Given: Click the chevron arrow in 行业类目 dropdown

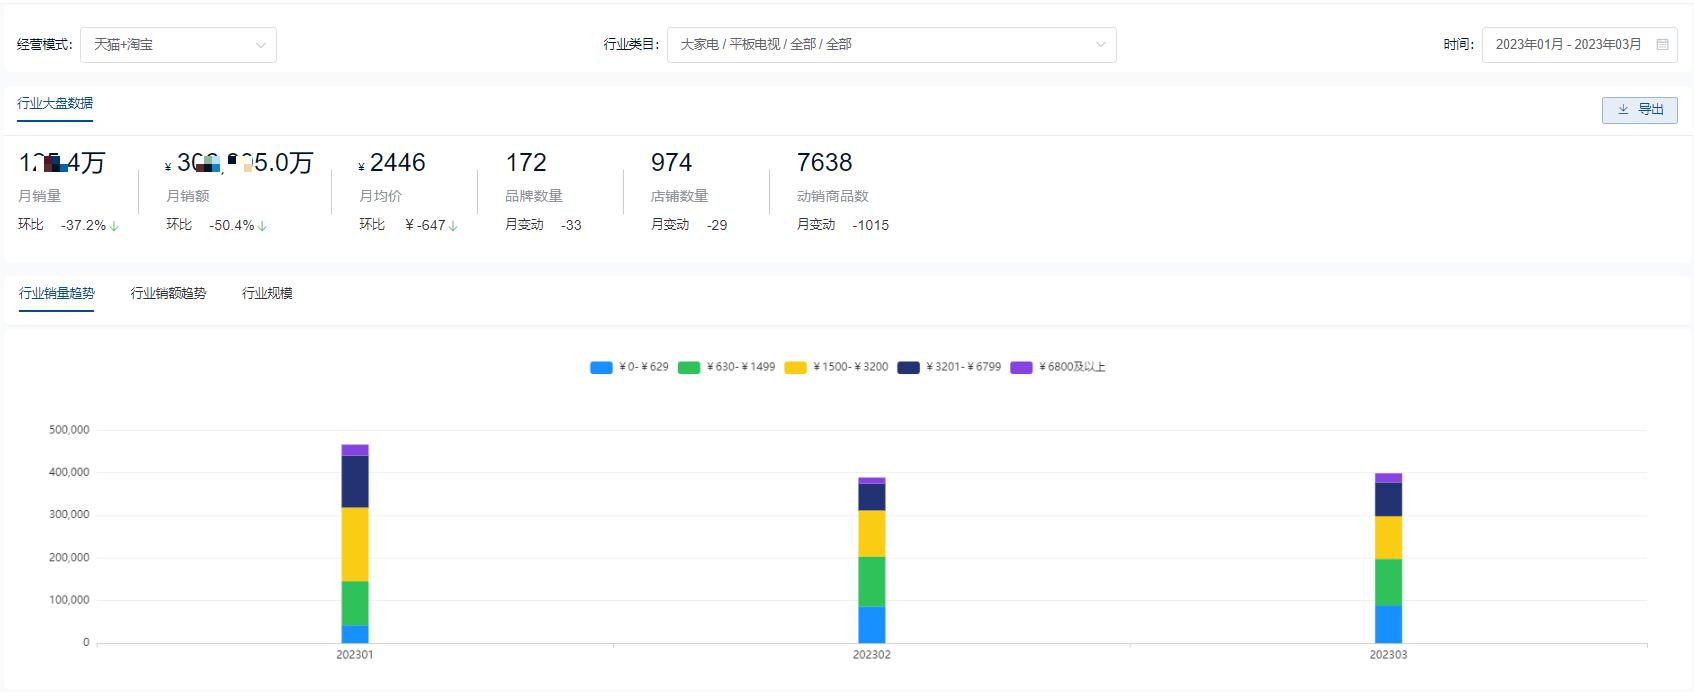Looking at the screenshot, I should click(x=1100, y=45).
